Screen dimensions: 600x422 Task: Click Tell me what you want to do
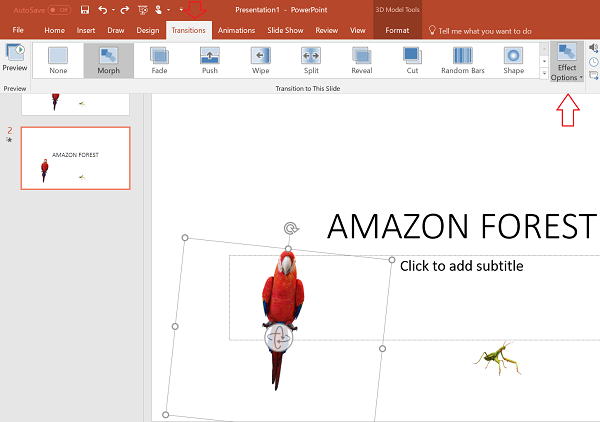tap(484, 31)
